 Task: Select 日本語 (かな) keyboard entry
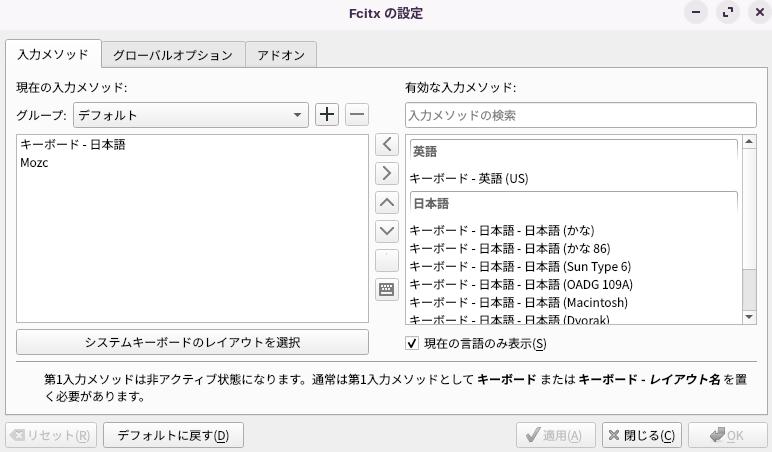(574, 230)
